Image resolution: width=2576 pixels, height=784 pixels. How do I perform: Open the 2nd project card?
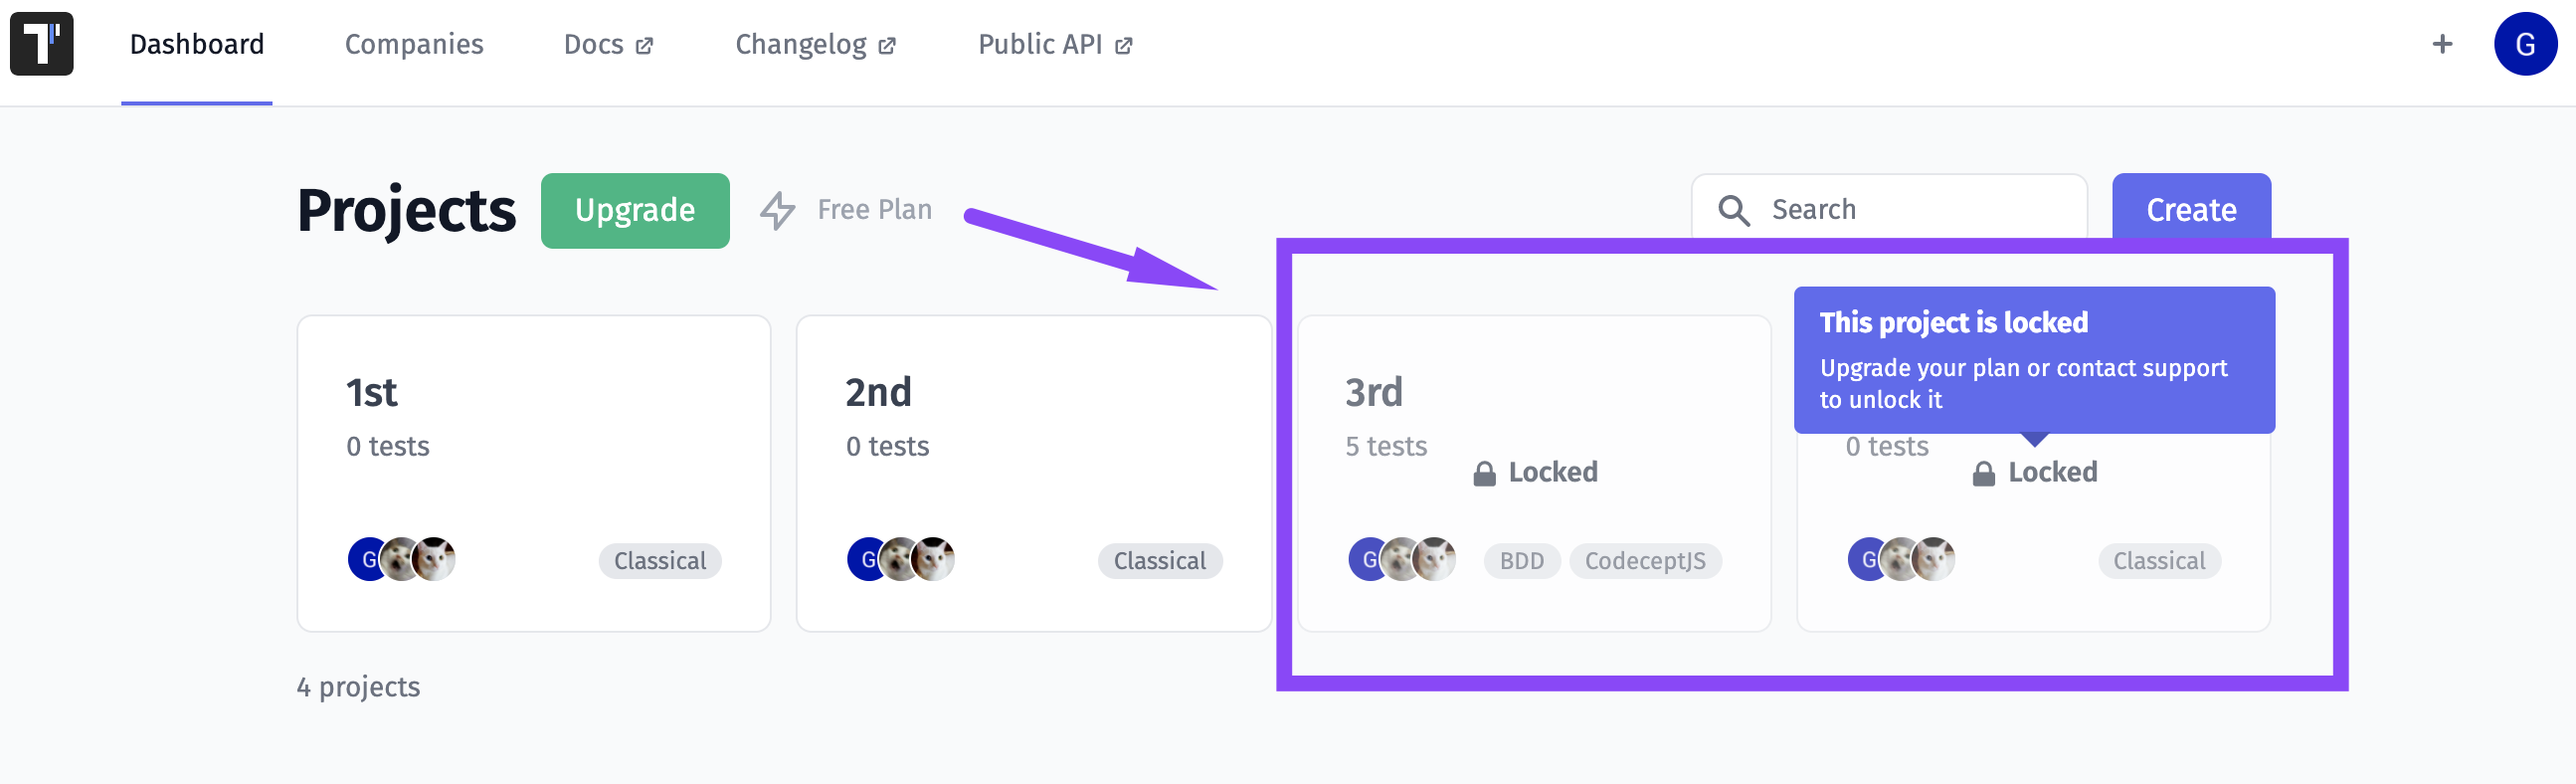1034,473
